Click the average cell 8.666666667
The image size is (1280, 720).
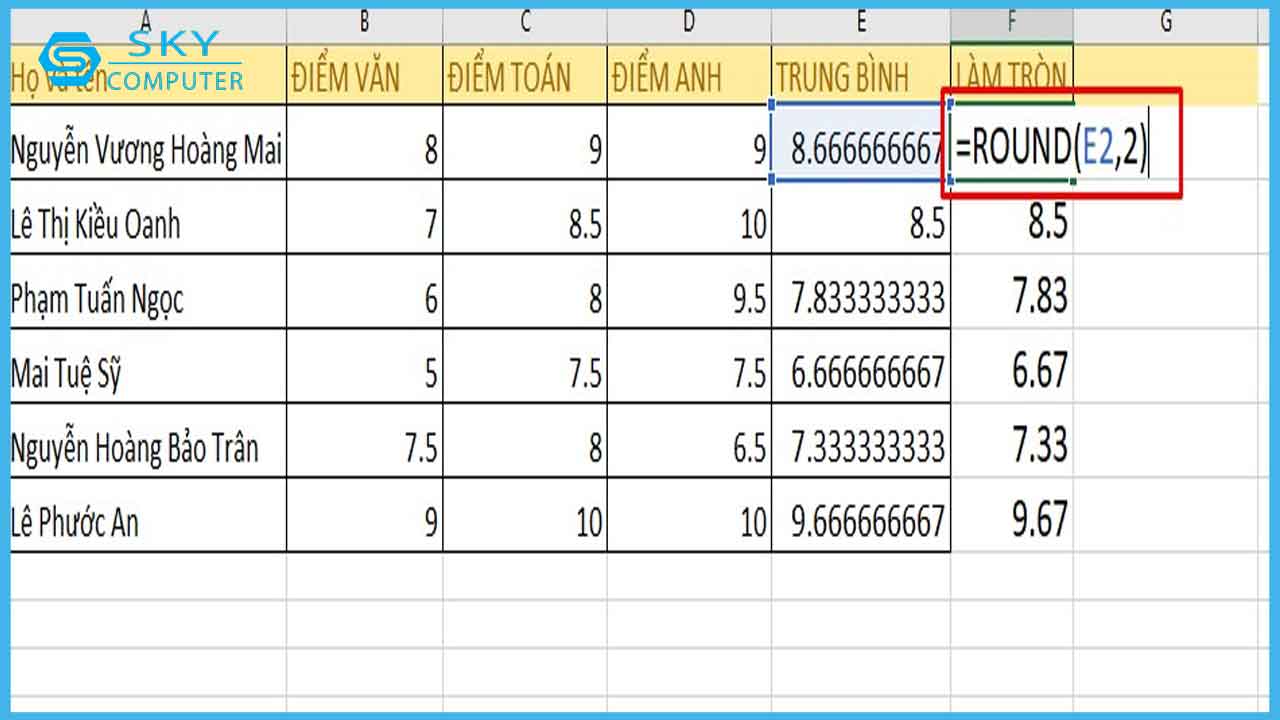coord(861,144)
